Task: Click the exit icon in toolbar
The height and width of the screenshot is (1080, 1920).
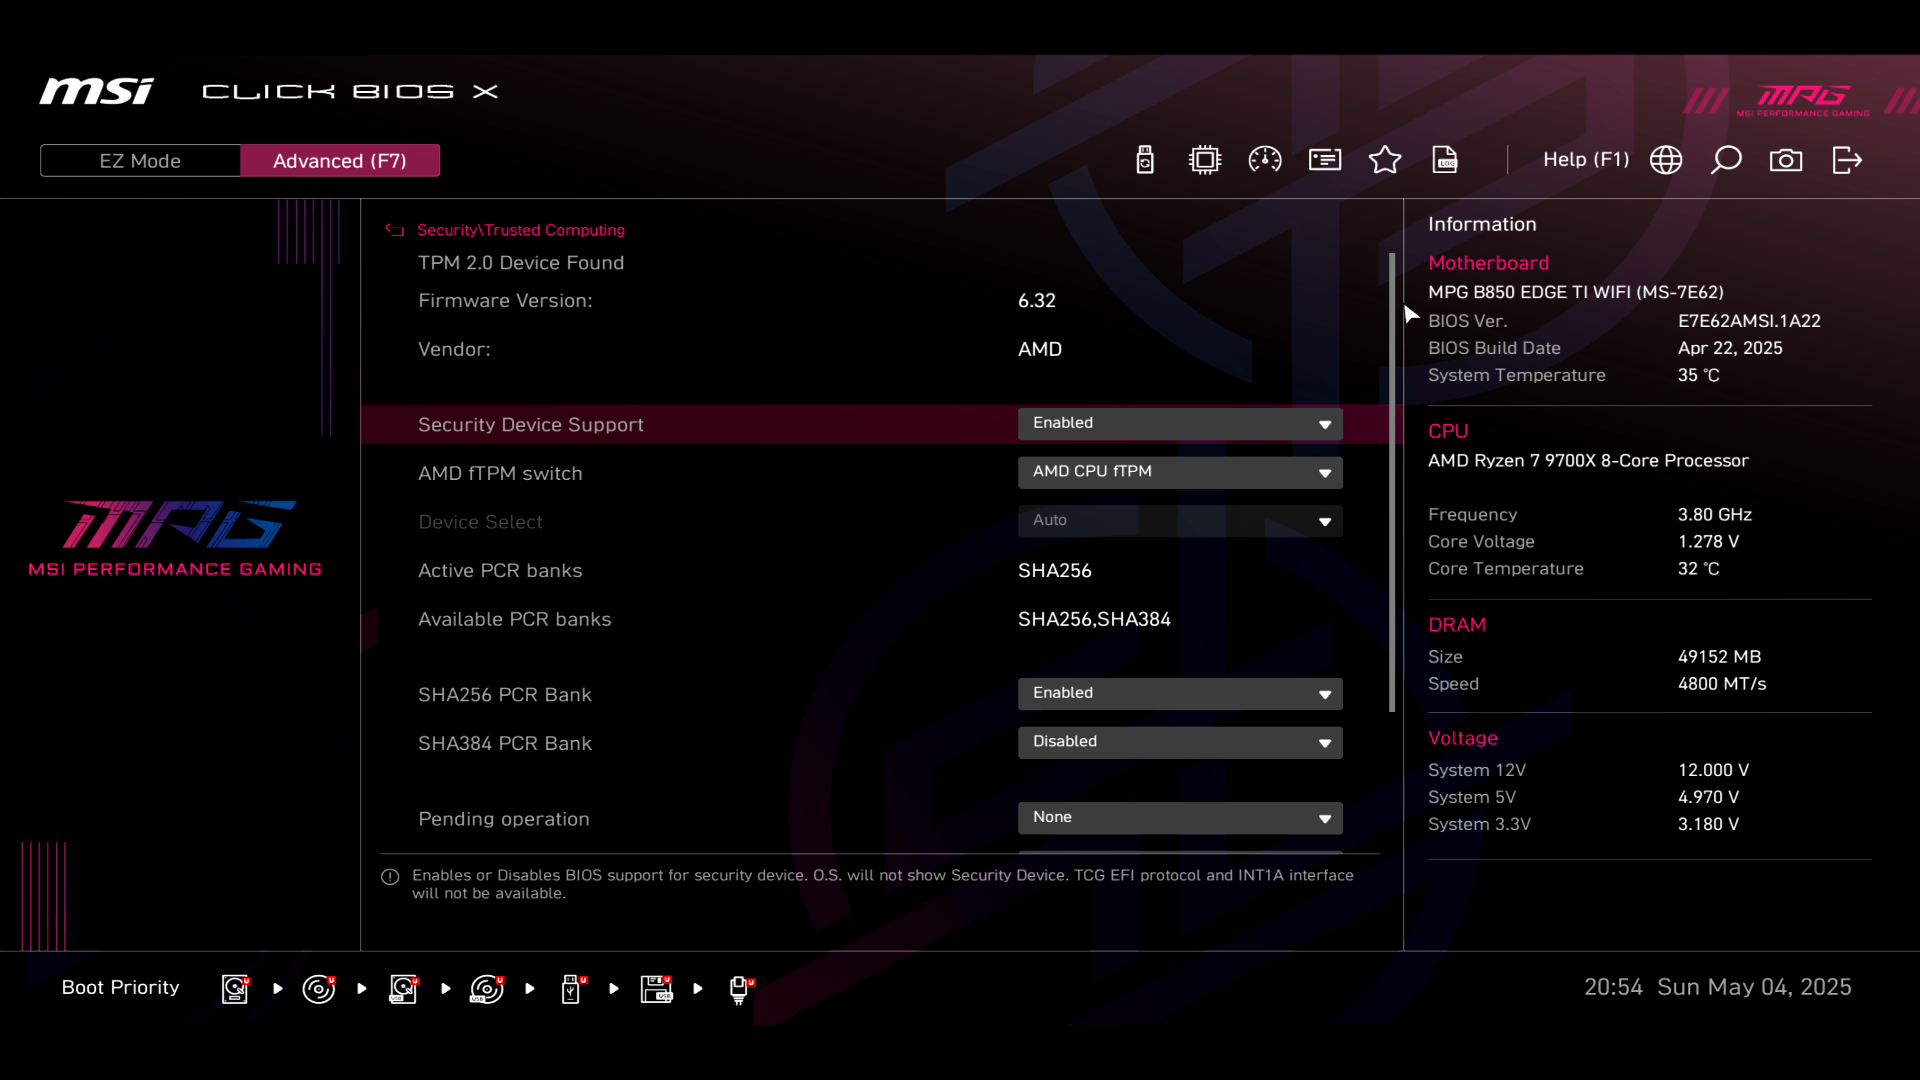Action: coord(1847,160)
